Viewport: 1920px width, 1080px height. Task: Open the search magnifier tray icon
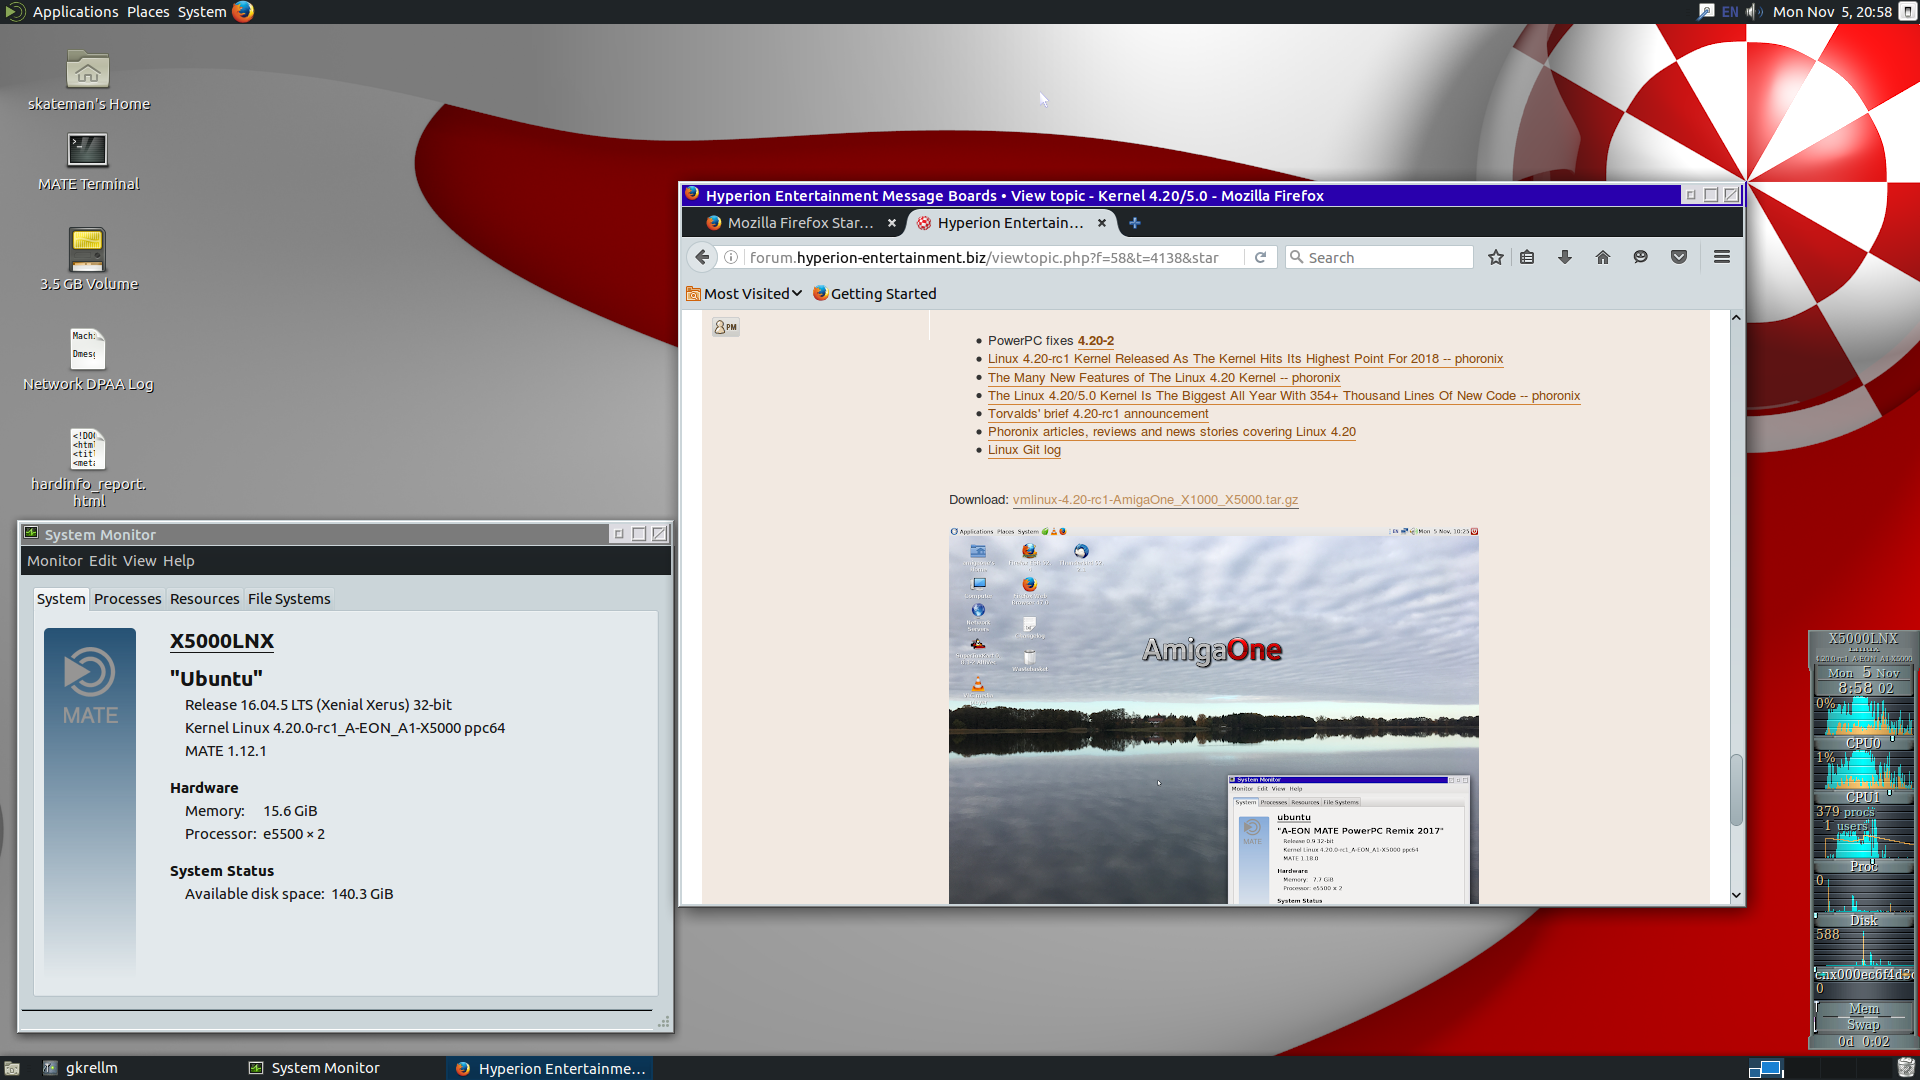[x=1706, y=12]
